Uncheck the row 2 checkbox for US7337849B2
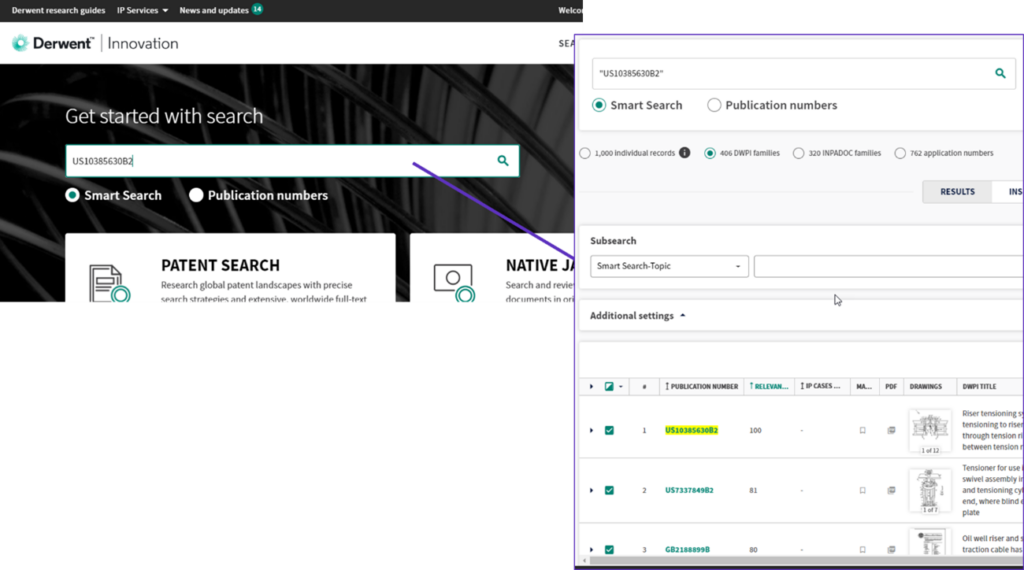This screenshot has height=570, width=1024. [x=609, y=490]
